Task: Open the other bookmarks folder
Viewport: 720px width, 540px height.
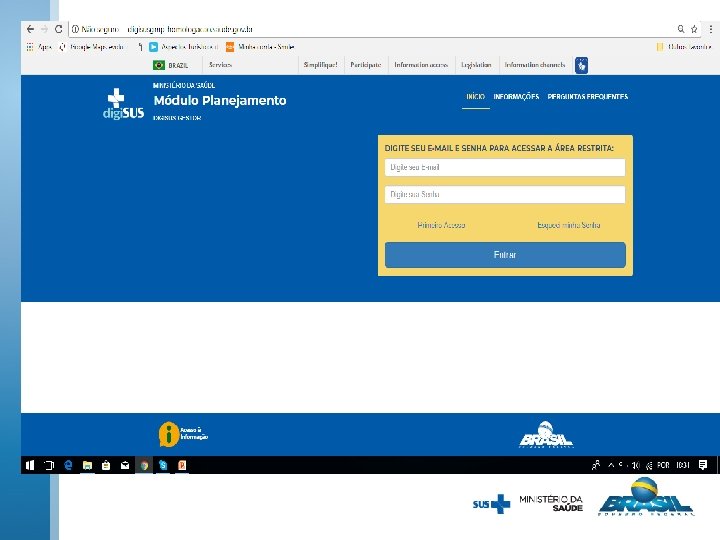Action: click(x=684, y=47)
